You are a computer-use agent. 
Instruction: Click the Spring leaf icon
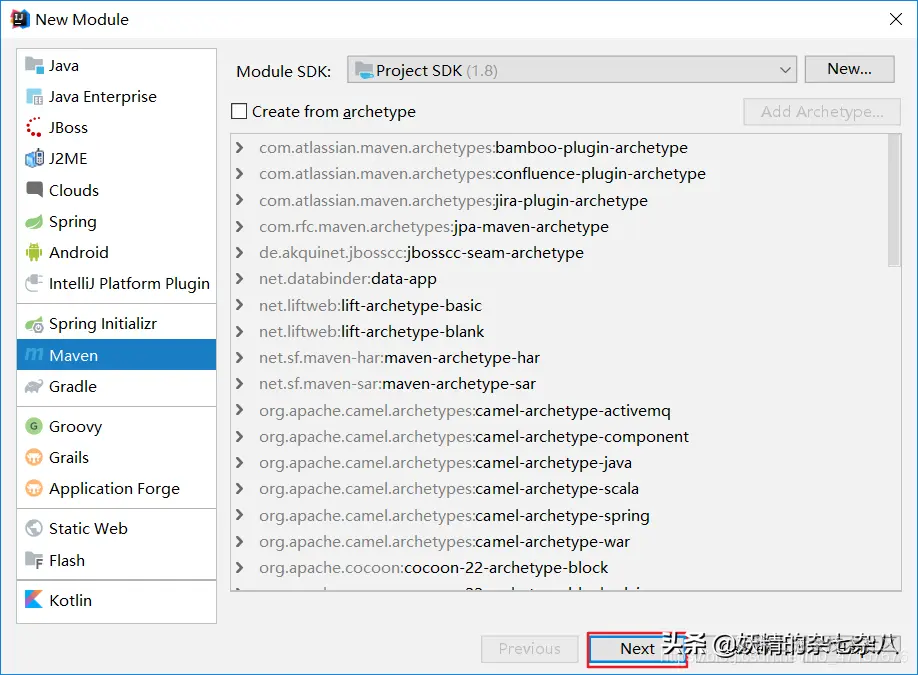point(34,222)
